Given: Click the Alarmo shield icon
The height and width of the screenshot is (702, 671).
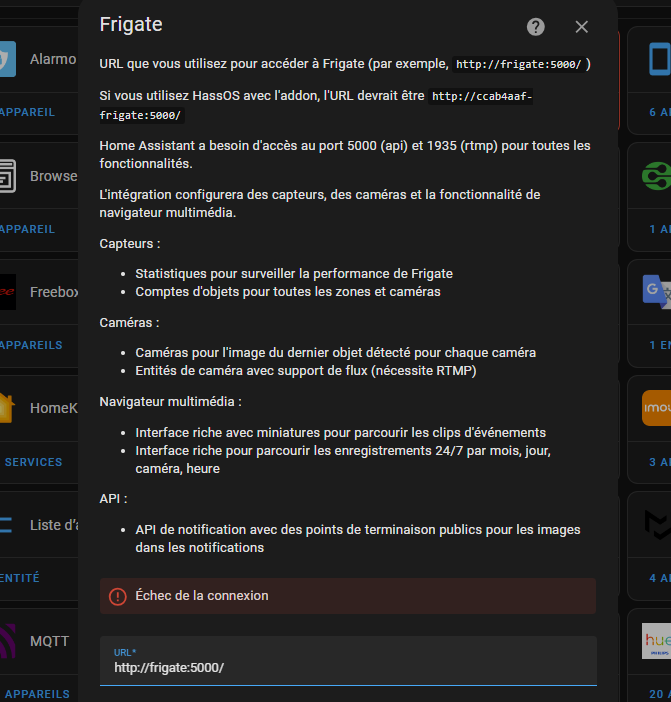Looking at the screenshot, I should coord(7,59).
